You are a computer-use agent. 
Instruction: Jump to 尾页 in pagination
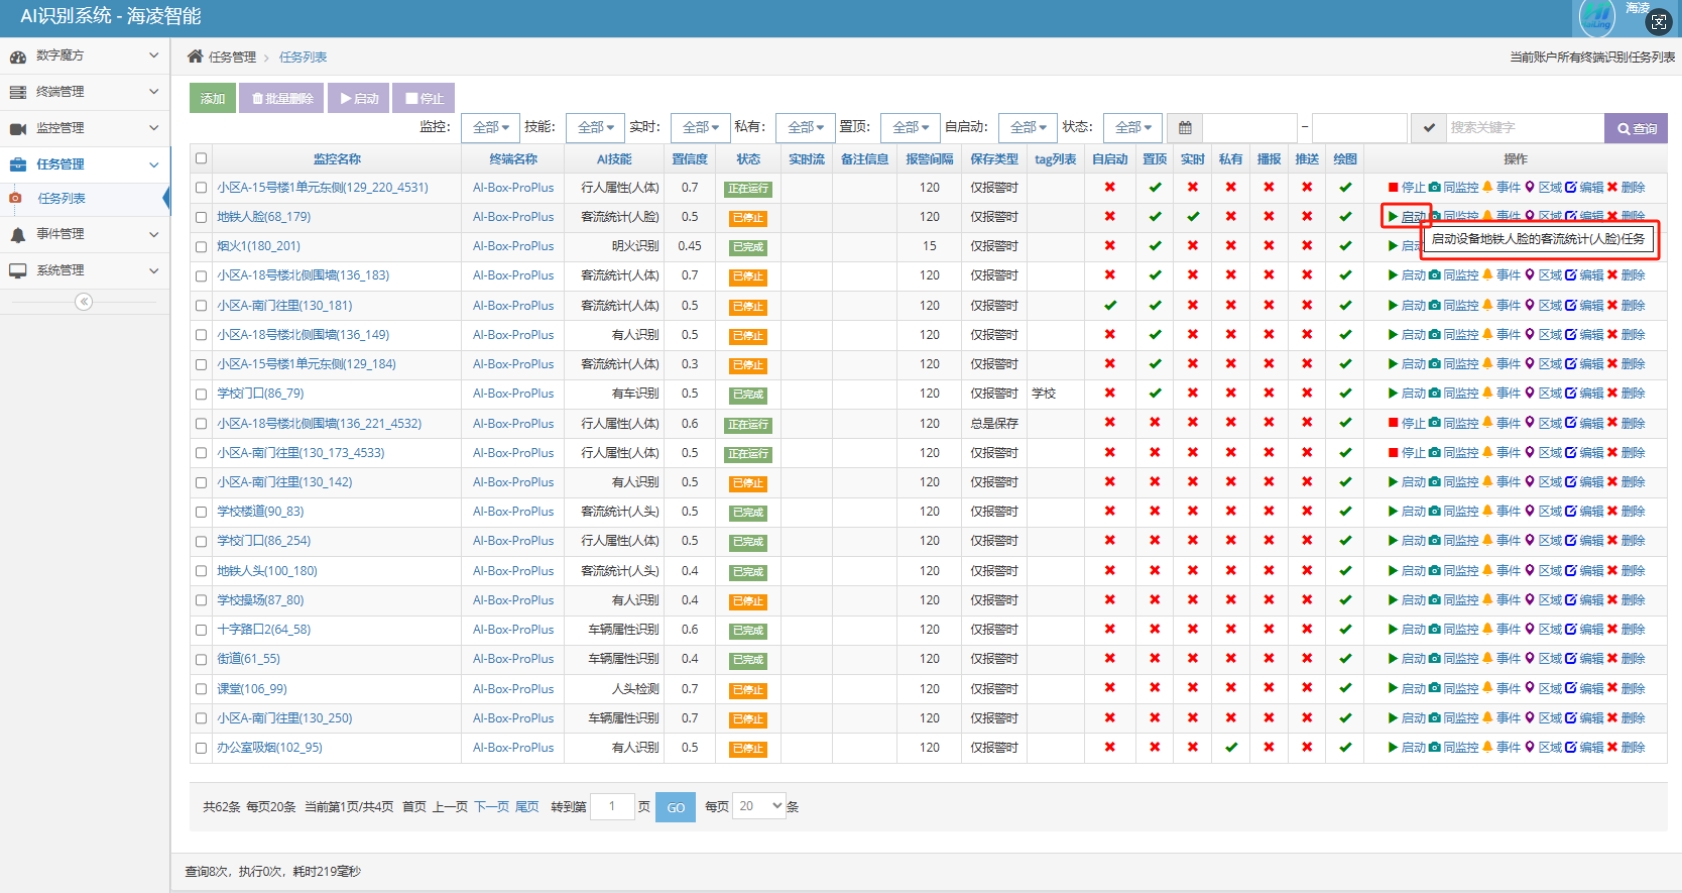(x=527, y=807)
